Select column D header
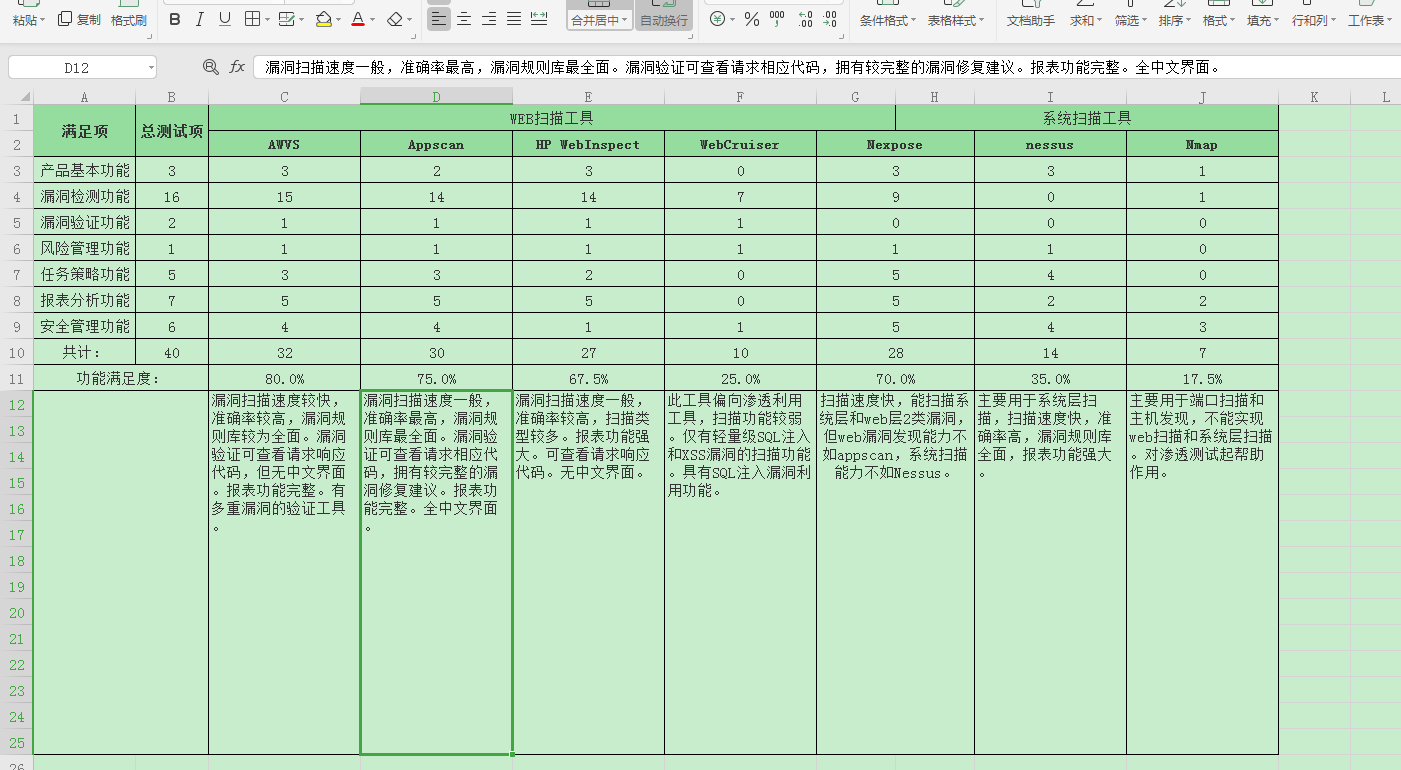This screenshot has height=770, width=1401. point(436,96)
